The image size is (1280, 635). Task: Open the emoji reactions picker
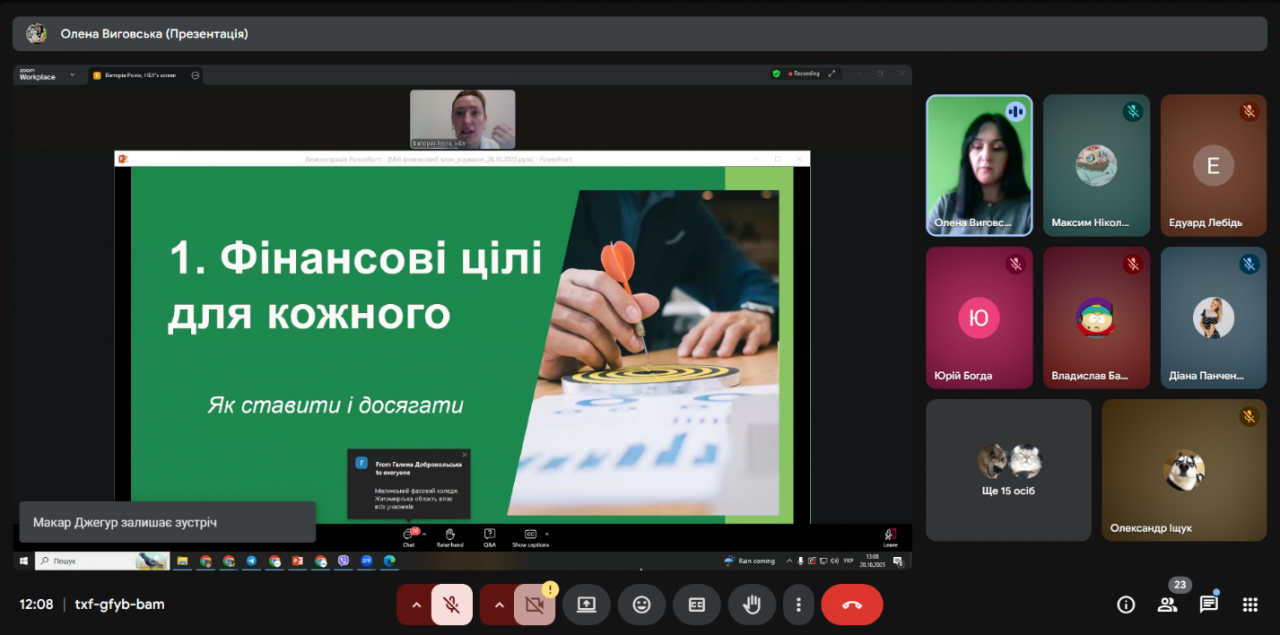tap(641, 604)
